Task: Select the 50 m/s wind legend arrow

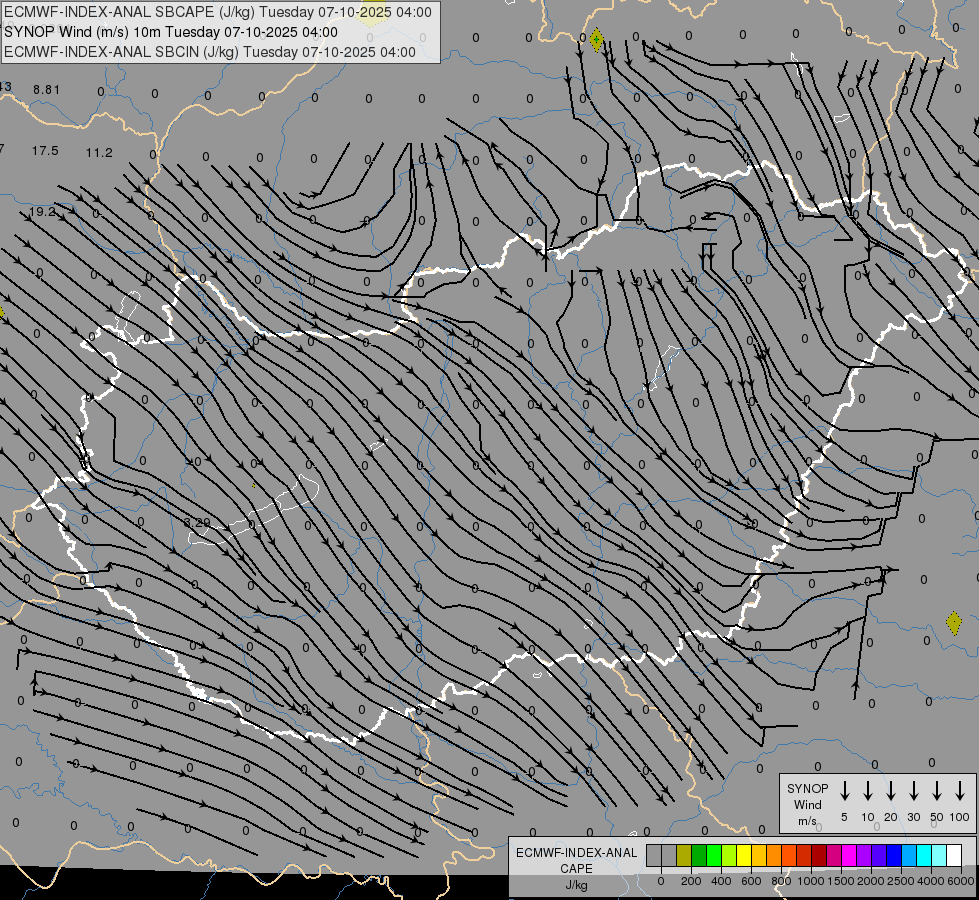Action: (937, 791)
